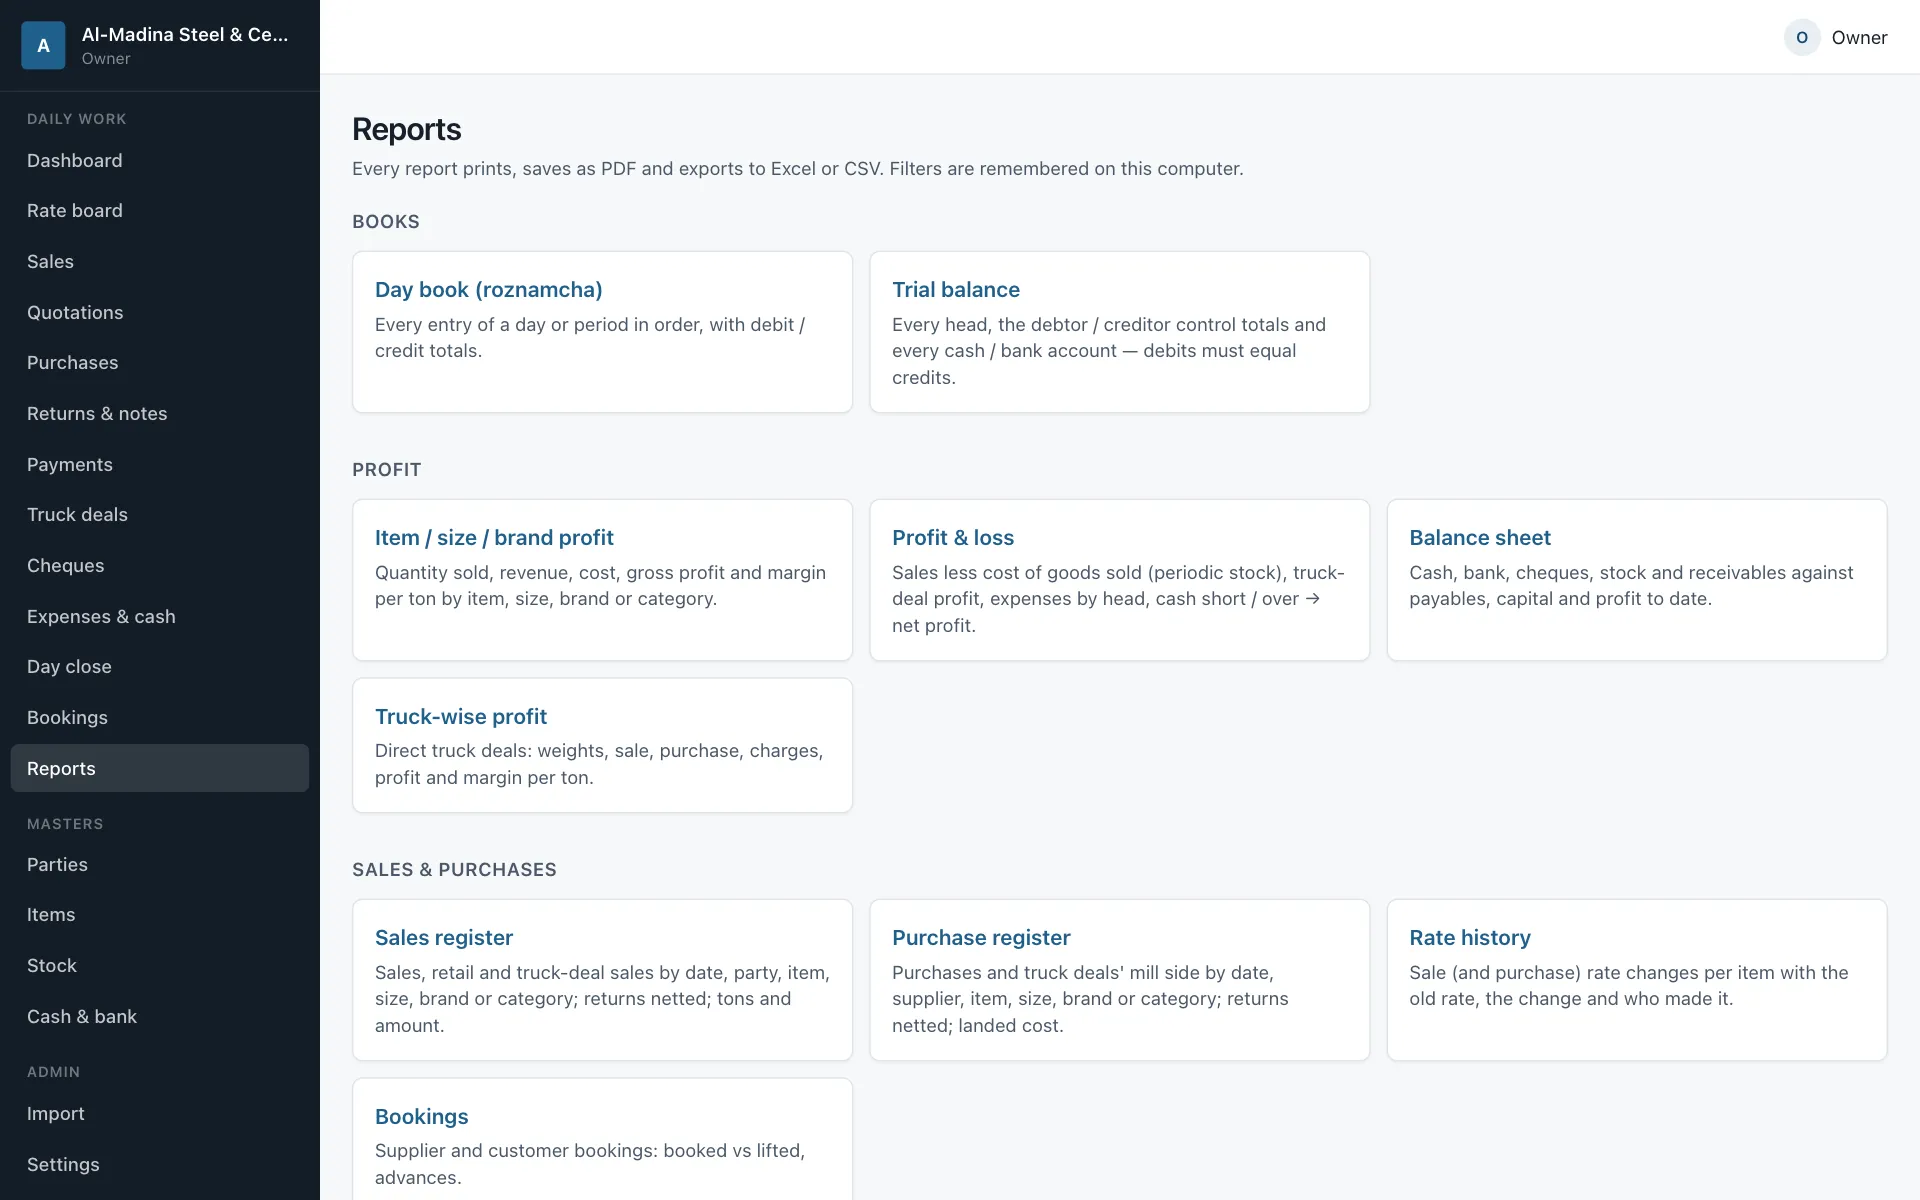Open the Bookings report card
The width and height of the screenshot is (1920, 1200).
(602, 1140)
